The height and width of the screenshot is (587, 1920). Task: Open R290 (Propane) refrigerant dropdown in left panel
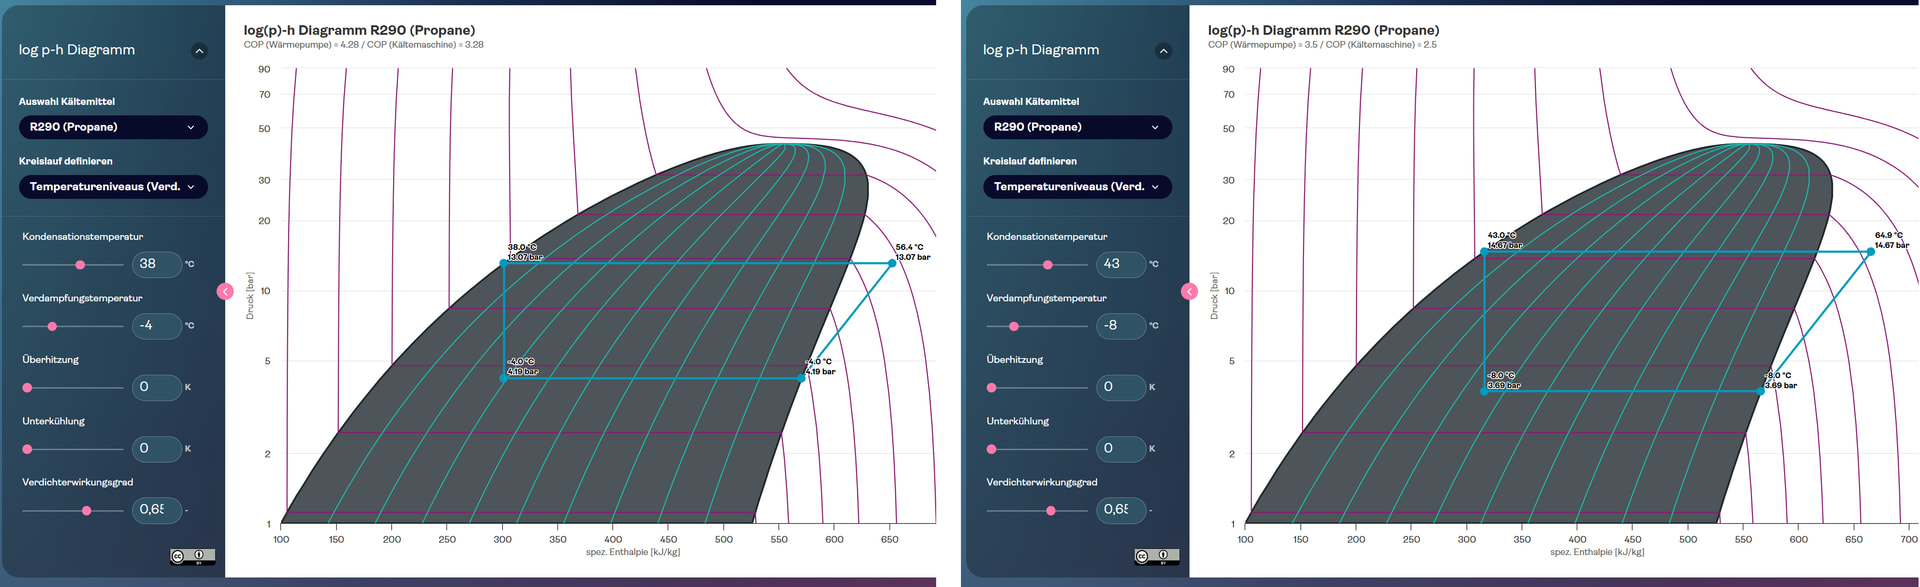(113, 127)
